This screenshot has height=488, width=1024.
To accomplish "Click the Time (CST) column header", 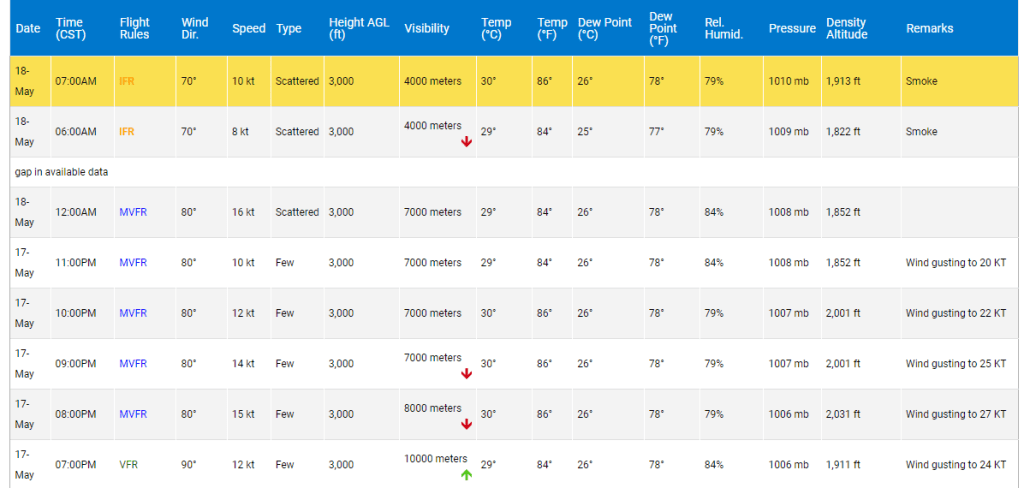I will click(70, 28).
